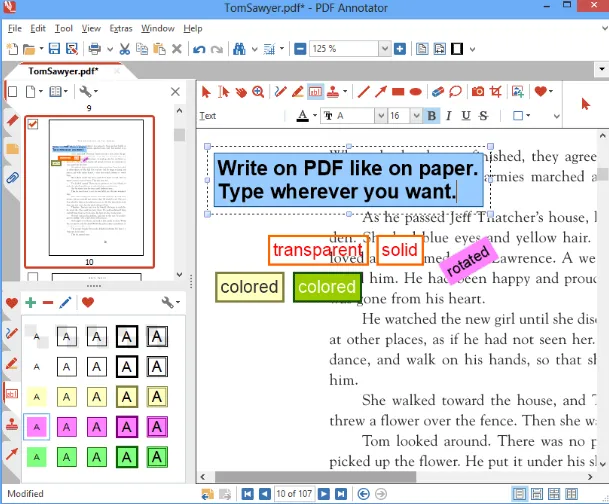609x504 pixels.
Task: Click the New document icon
Action: [x=12, y=49]
